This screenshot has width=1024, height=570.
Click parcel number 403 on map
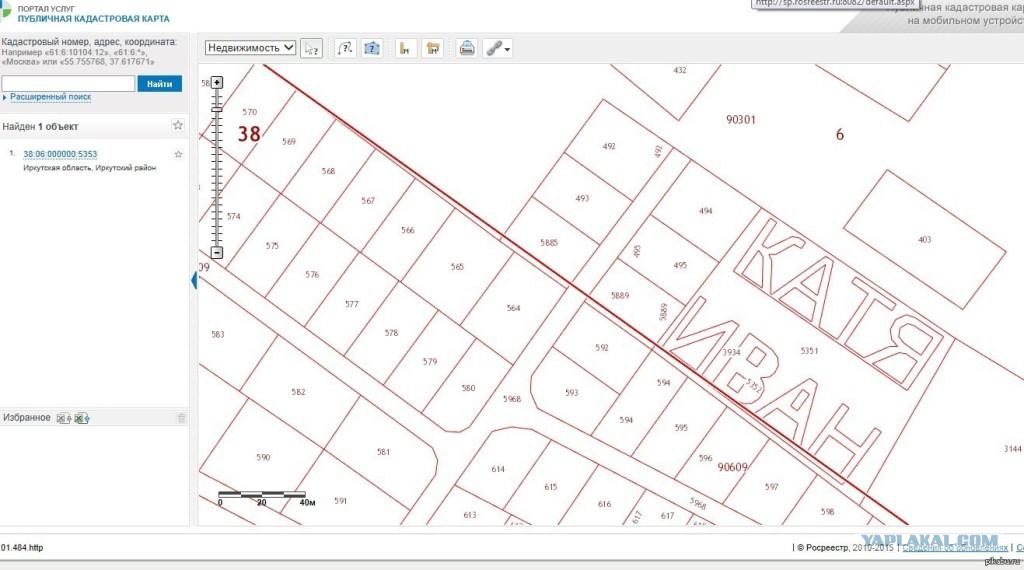pyautogui.click(x=925, y=240)
